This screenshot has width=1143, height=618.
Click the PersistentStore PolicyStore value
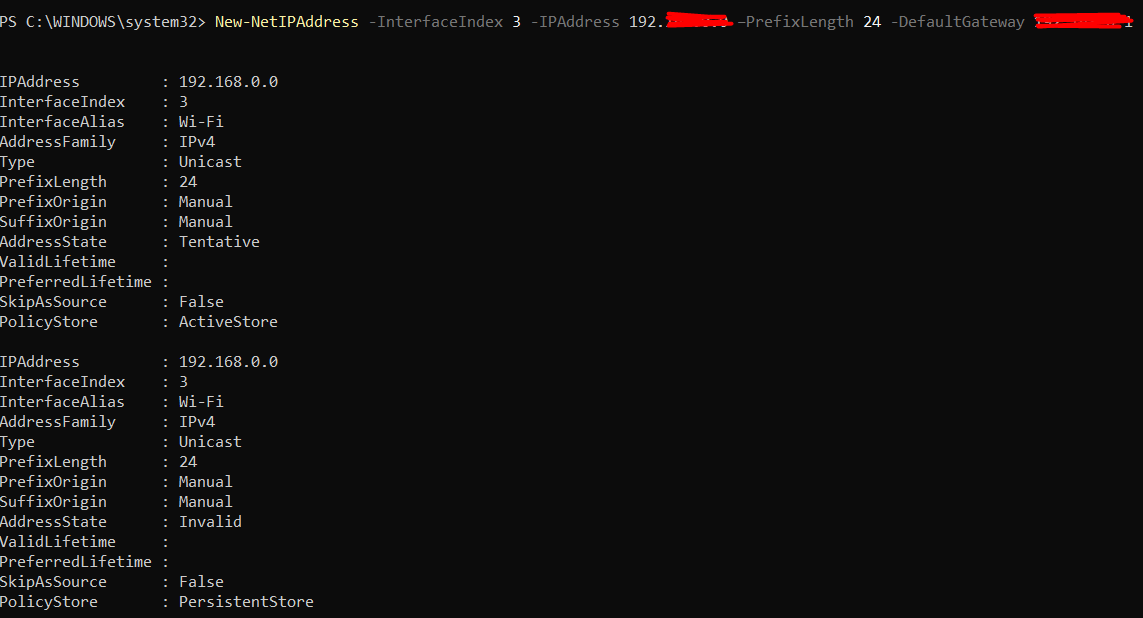[246, 601]
